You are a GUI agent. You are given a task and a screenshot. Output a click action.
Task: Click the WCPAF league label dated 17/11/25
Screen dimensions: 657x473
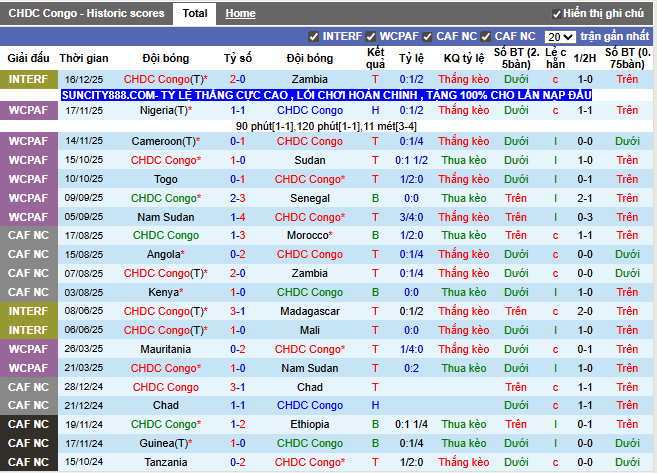point(28,110)
